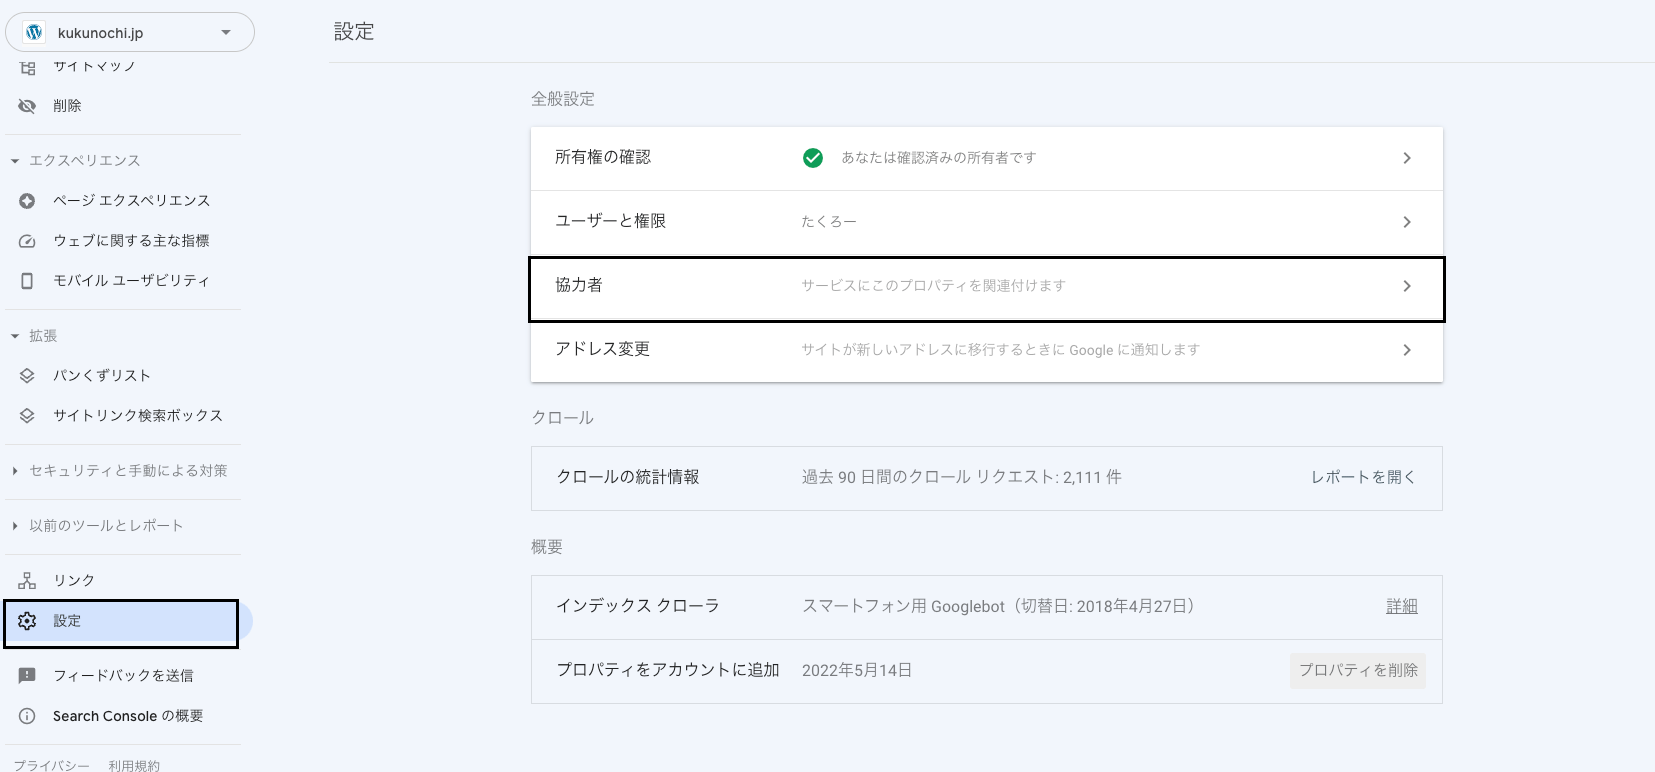Click the Core Web Vitals gauge icon
Image resolution: width=1655 pixels, height=772 pixels.
27,241
